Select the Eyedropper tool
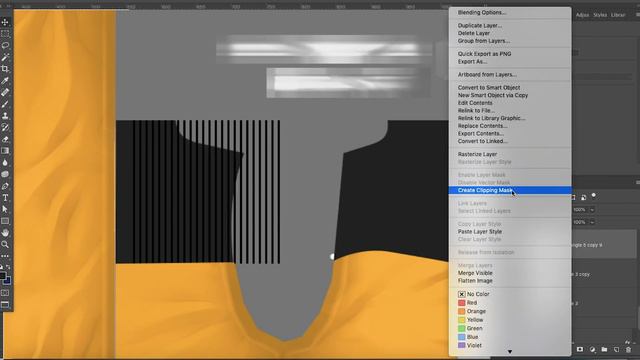This screenshot has width=640, height=360. pos(5,80)
